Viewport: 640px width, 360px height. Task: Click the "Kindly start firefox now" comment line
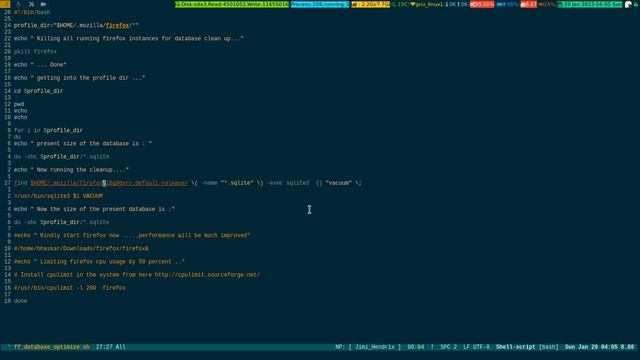click(132, 235)
